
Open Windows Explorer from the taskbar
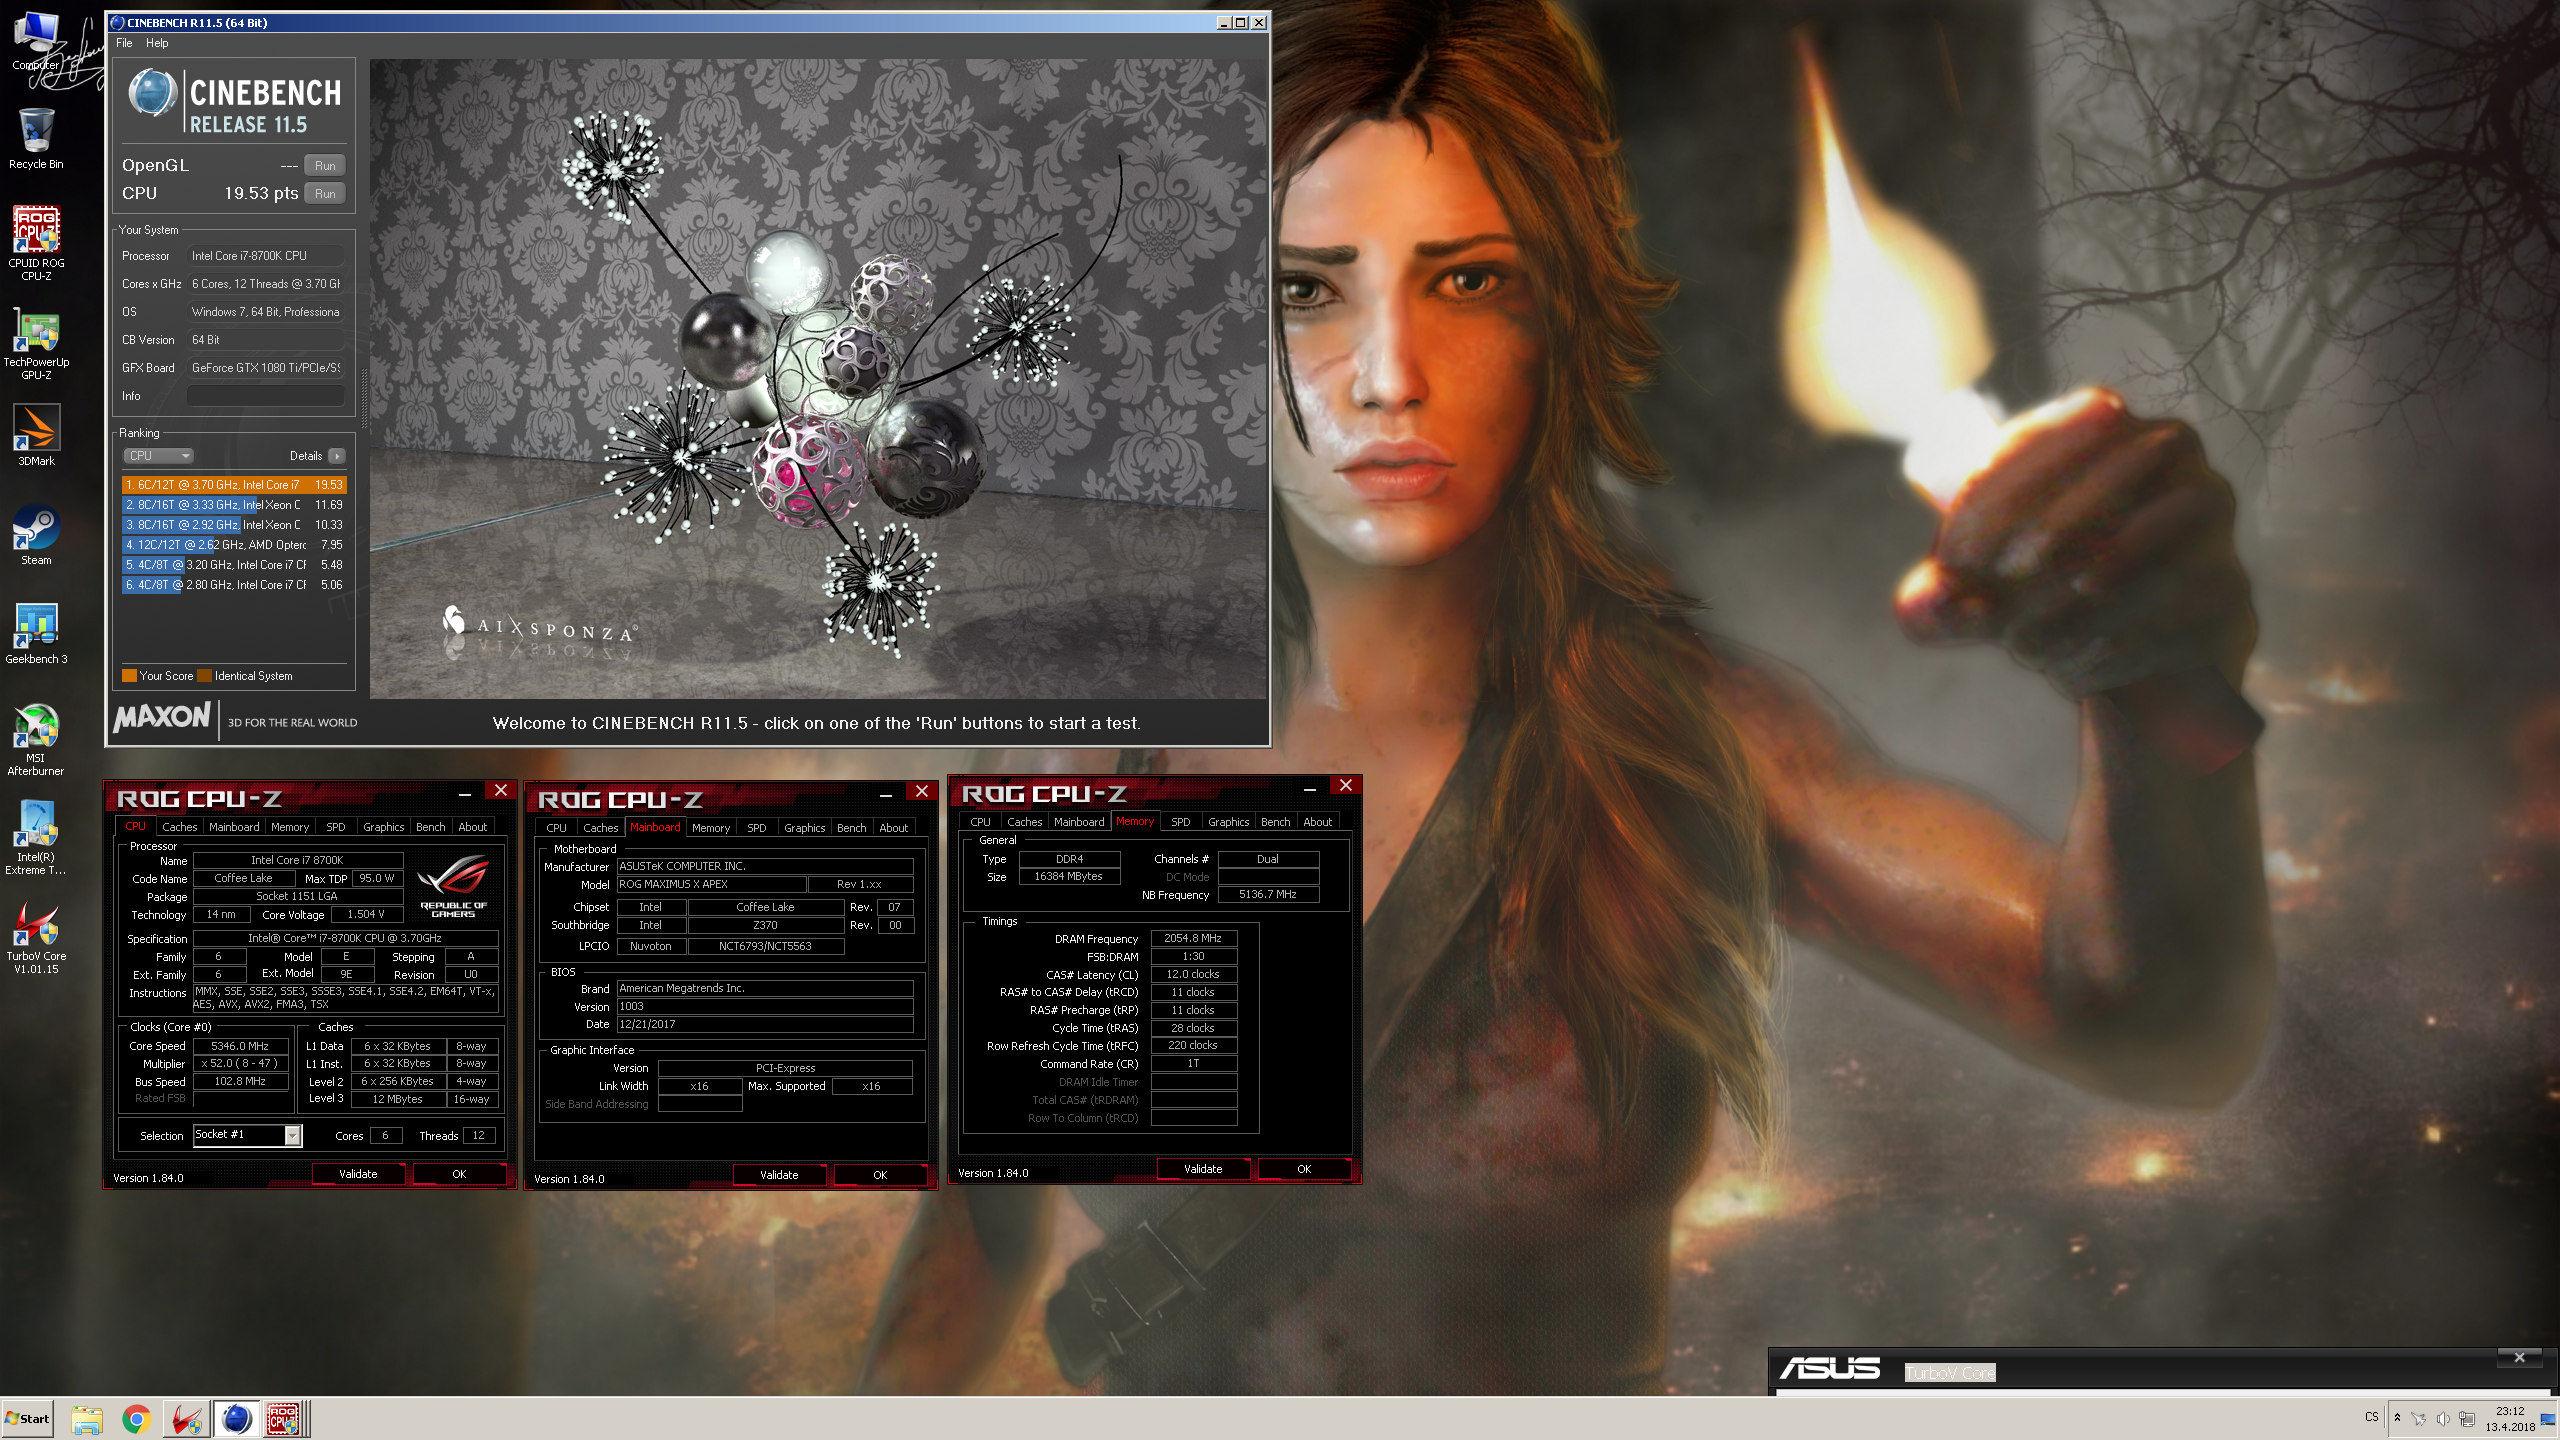pyautogui.click(x=87, y=1418)
